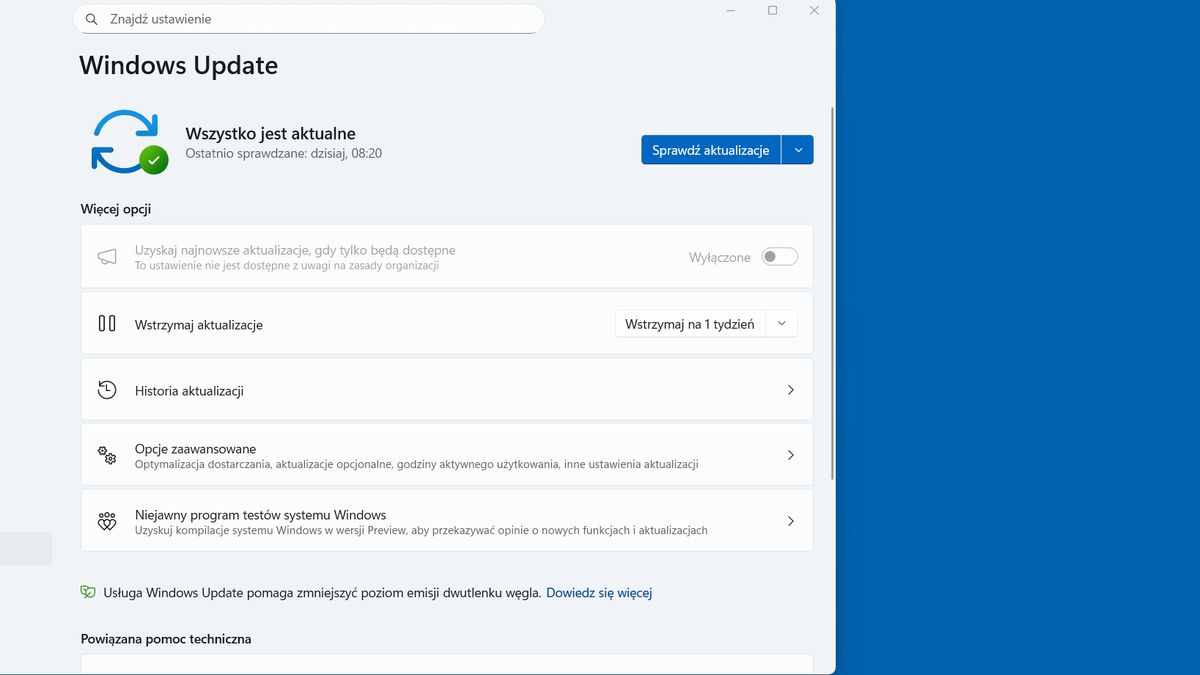Click the Windows Update sync status icon
Image resolution: width=1200 pixels, height=675 pixels.
pos(127,142)
